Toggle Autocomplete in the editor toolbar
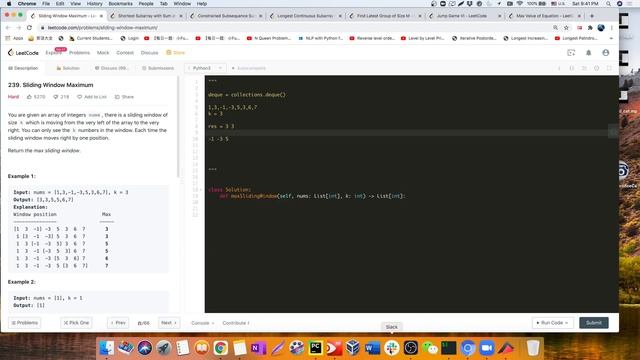The image size is (640, 360). [x=249, y=68]
